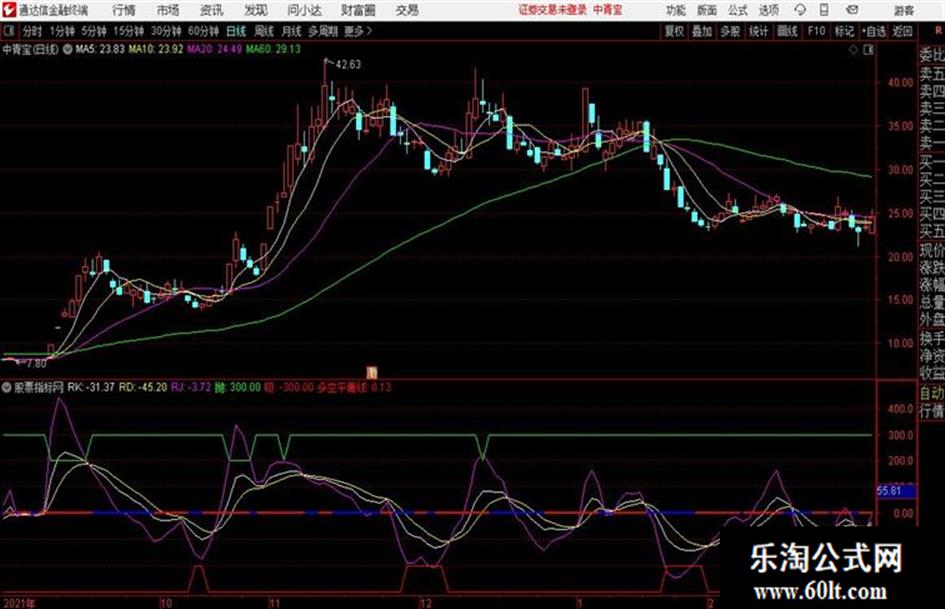This screenshot has width=945, height=609.
Task: Select the 日线 daily period tab
Action: (x=236, y=31)
